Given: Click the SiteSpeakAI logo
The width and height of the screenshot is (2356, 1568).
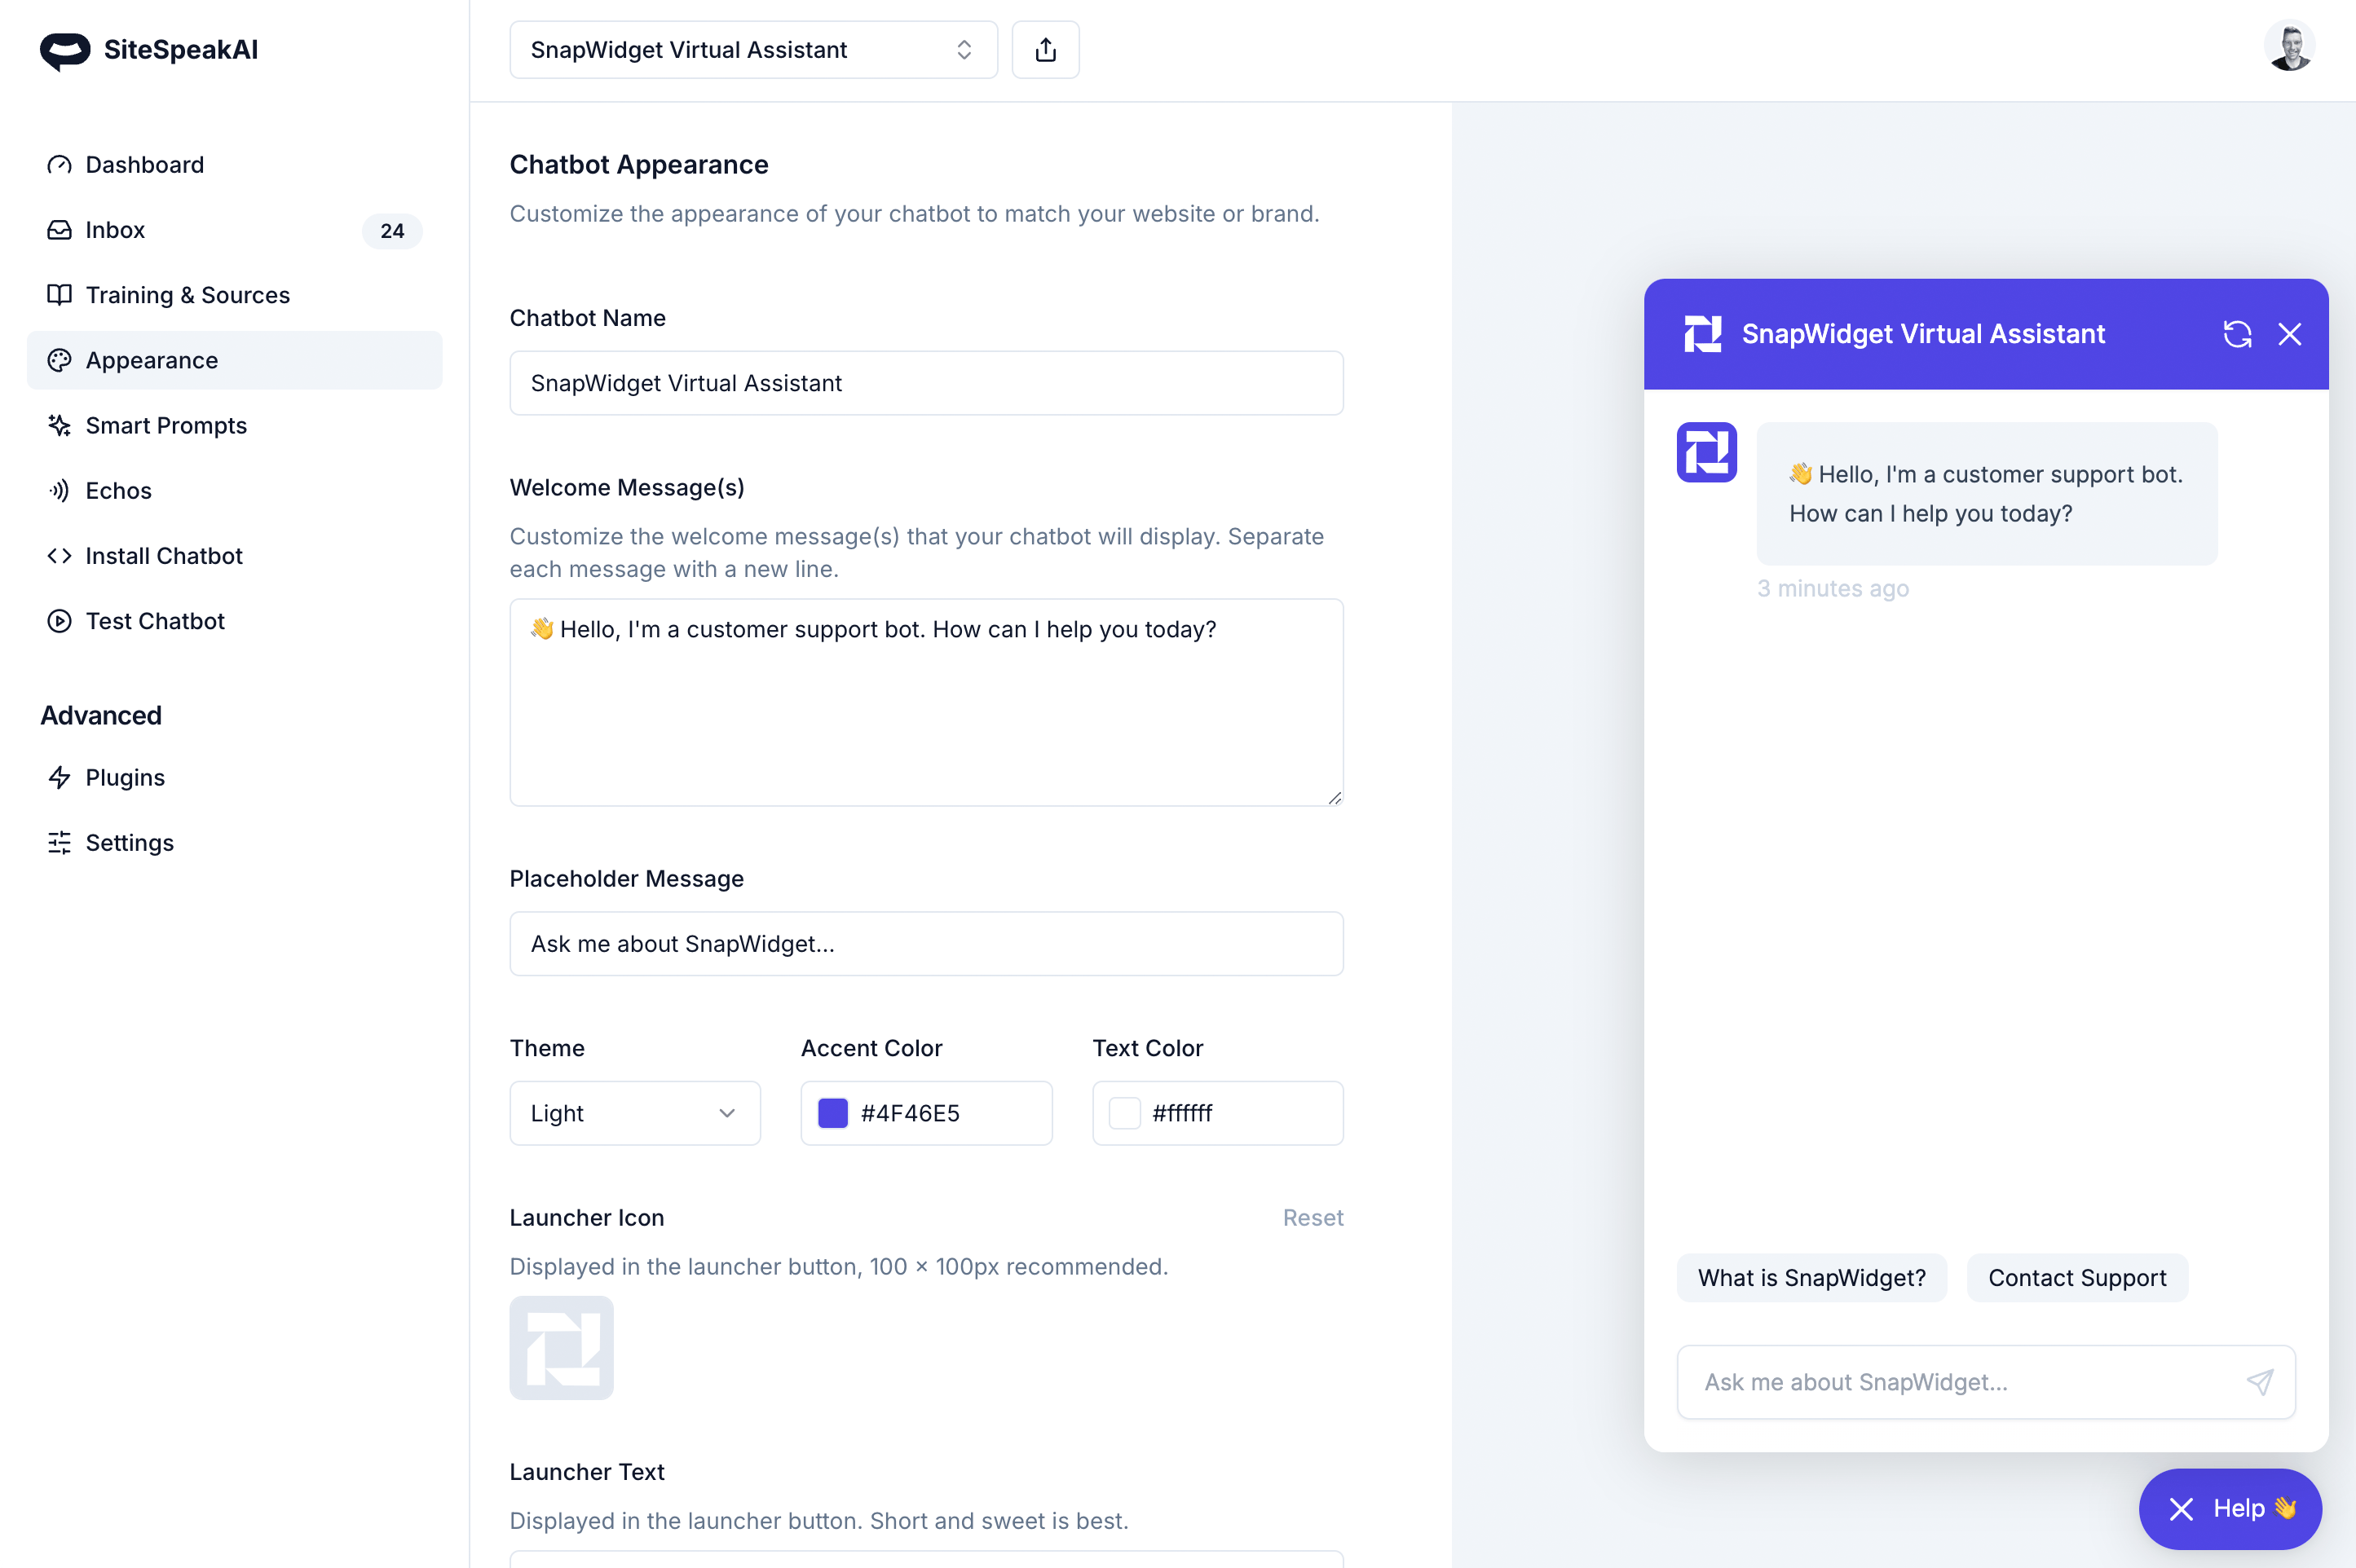Looking at the screenshot, I should 149,50.
